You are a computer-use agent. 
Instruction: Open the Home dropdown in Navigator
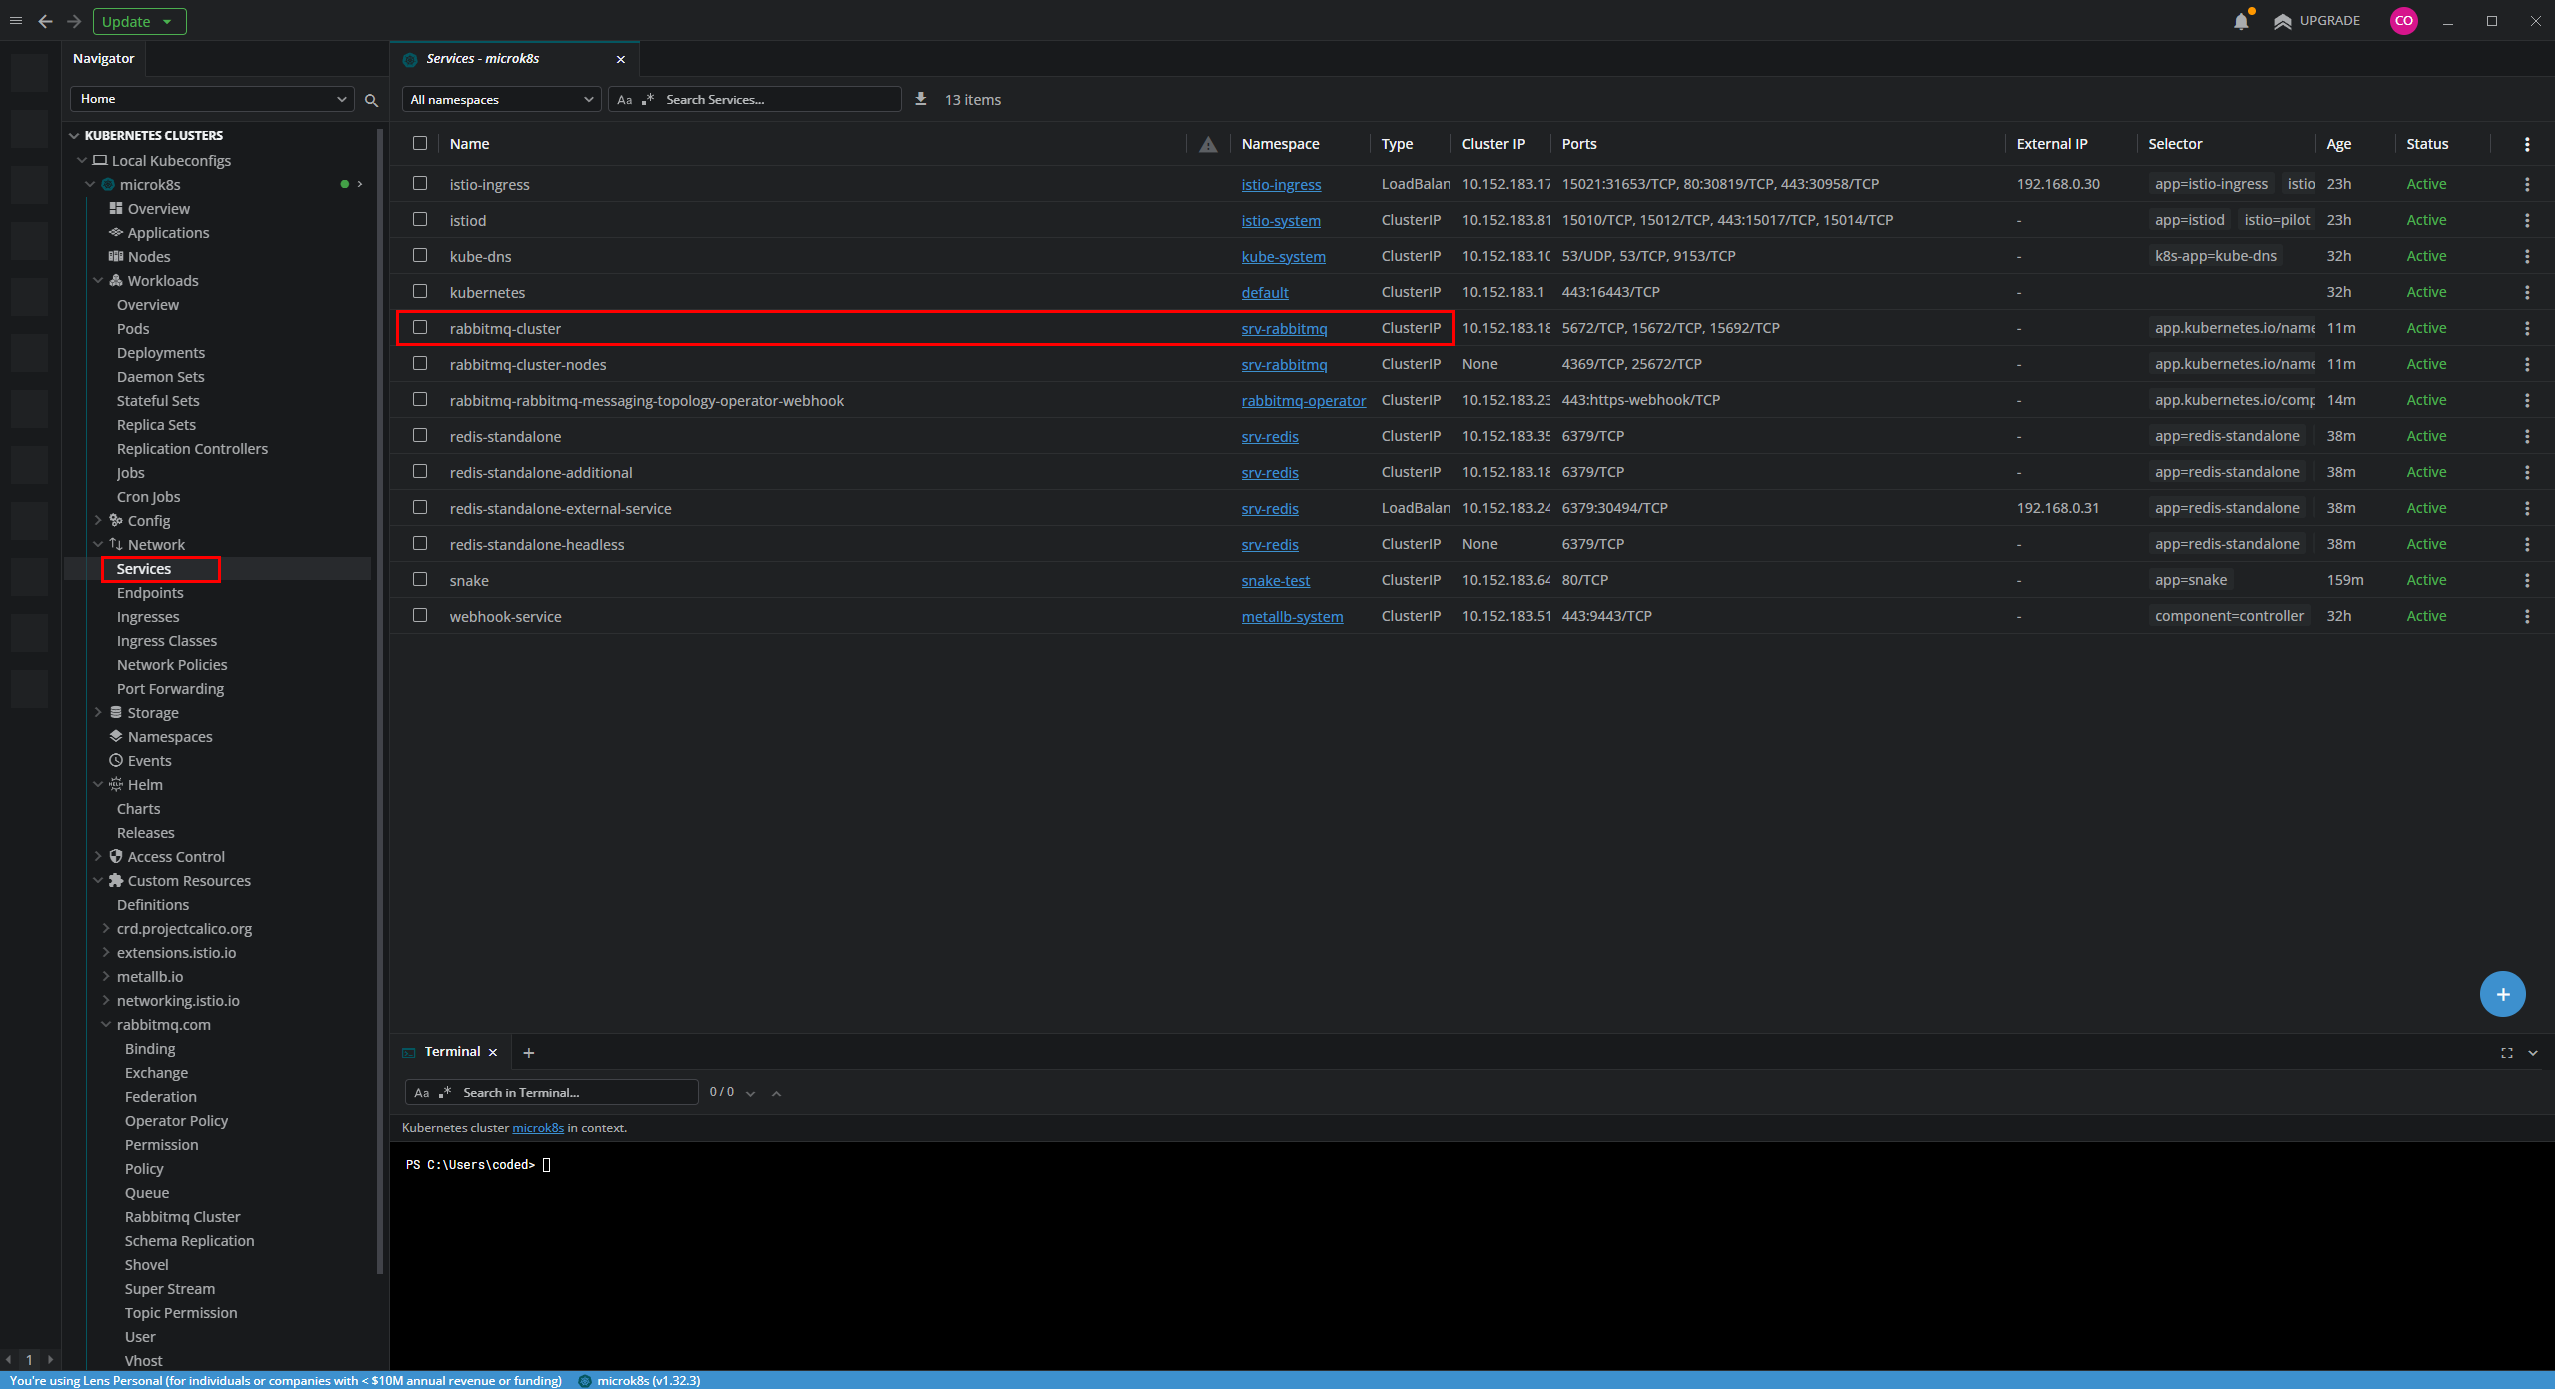click(212, 99)
